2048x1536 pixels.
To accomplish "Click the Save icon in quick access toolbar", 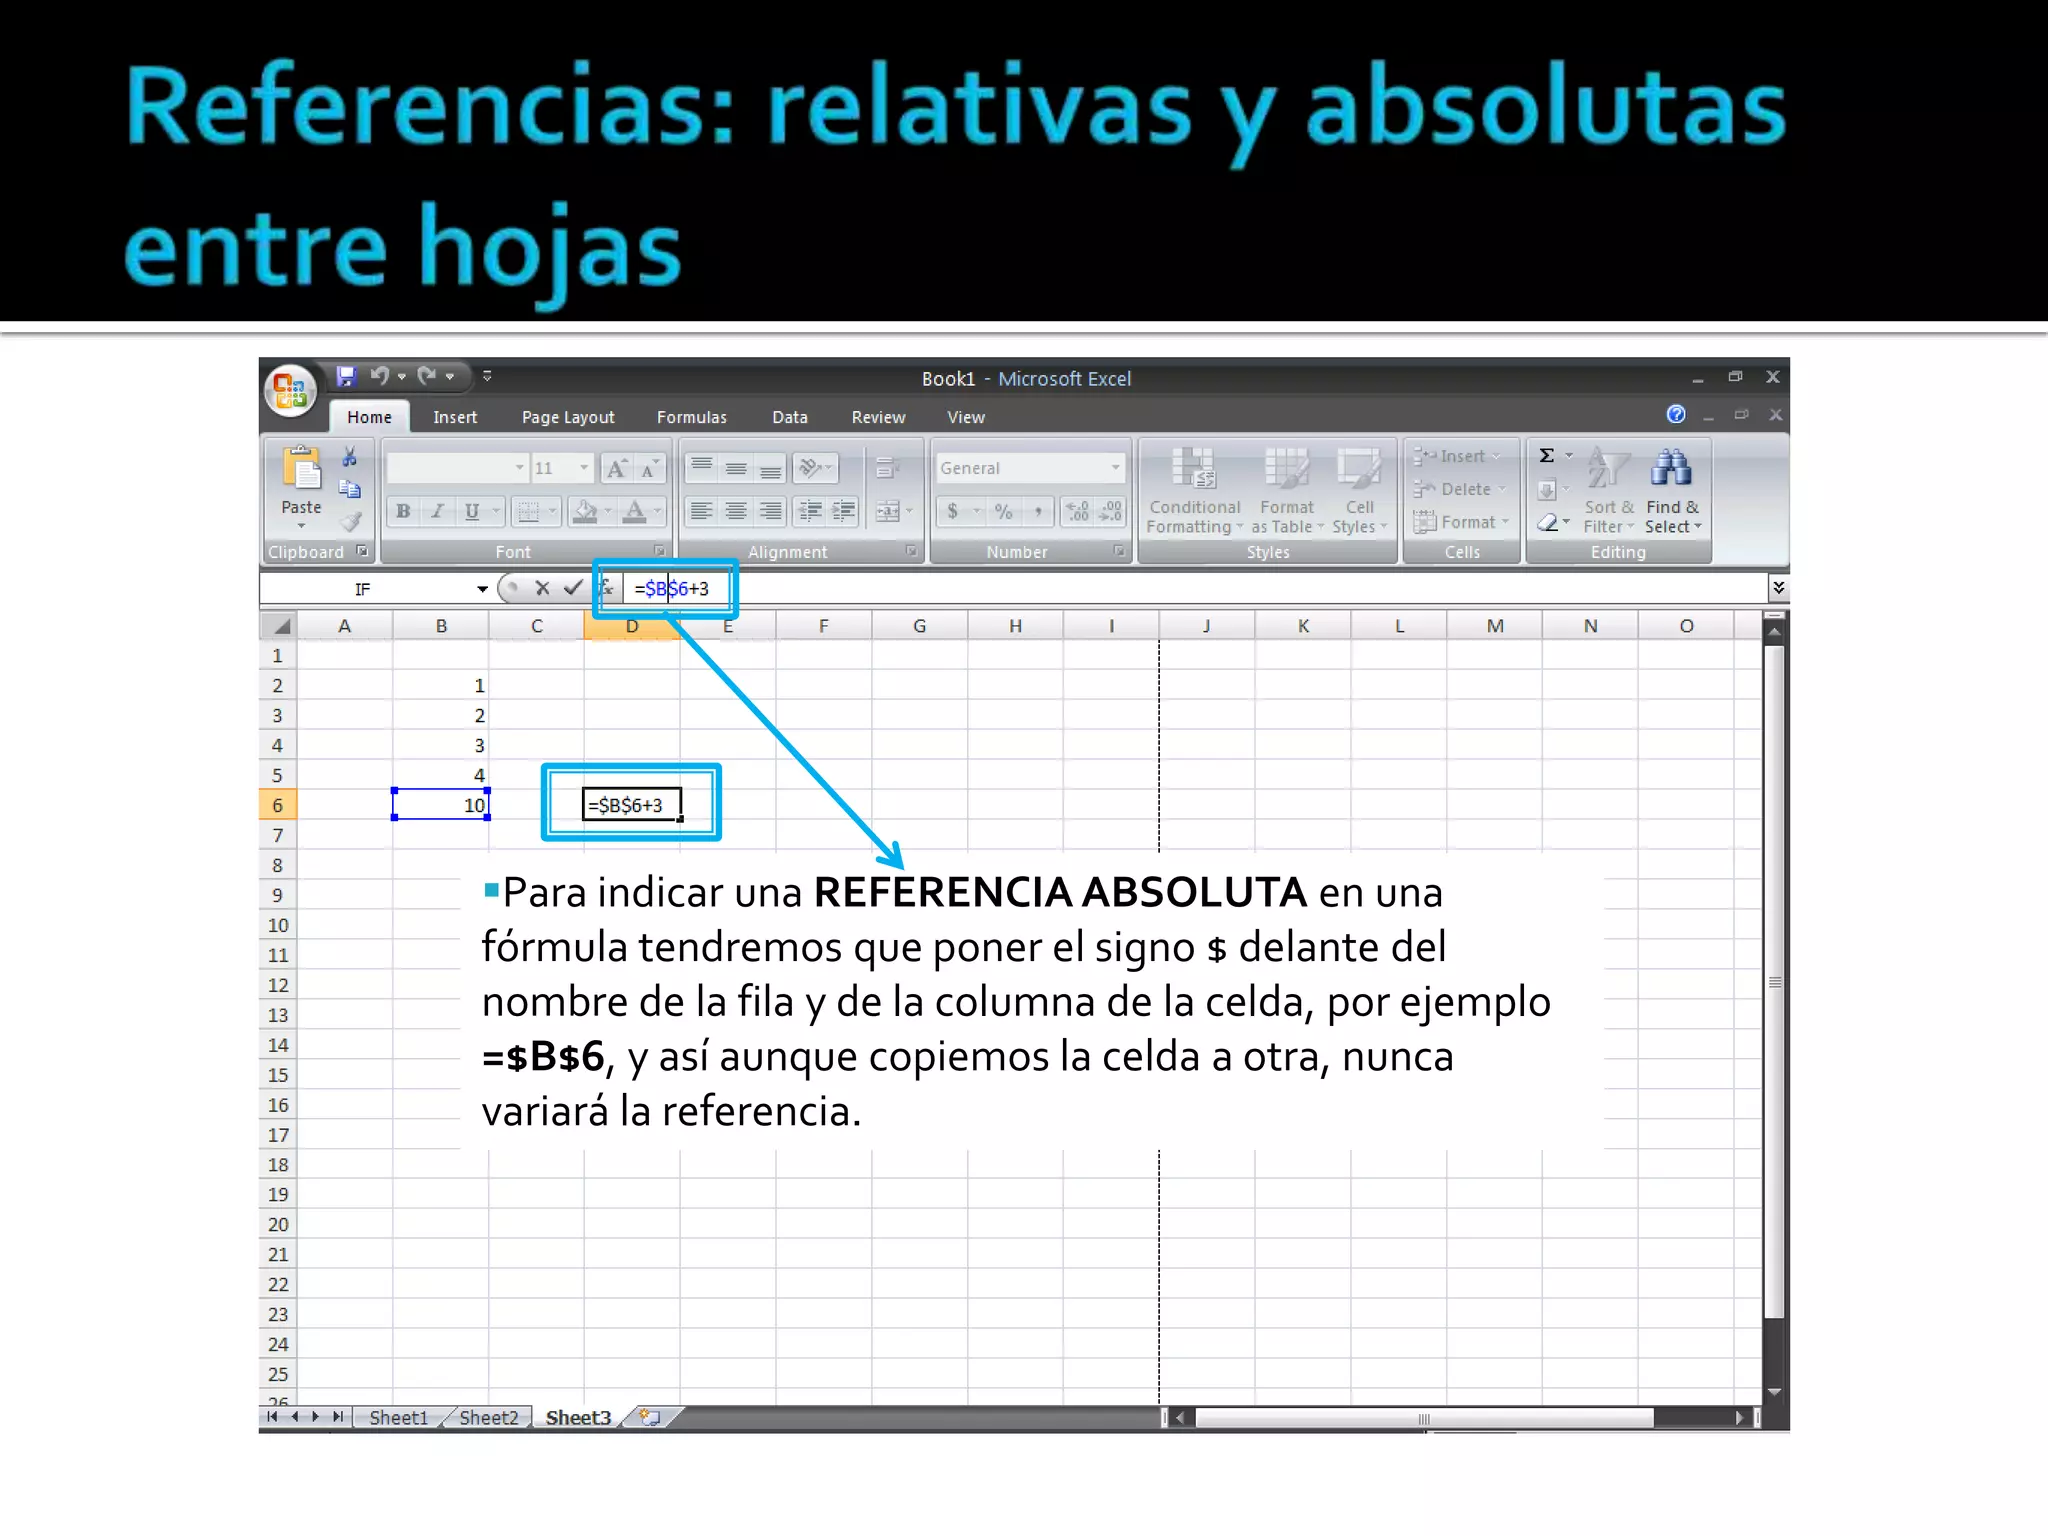I will pos(346,376).
